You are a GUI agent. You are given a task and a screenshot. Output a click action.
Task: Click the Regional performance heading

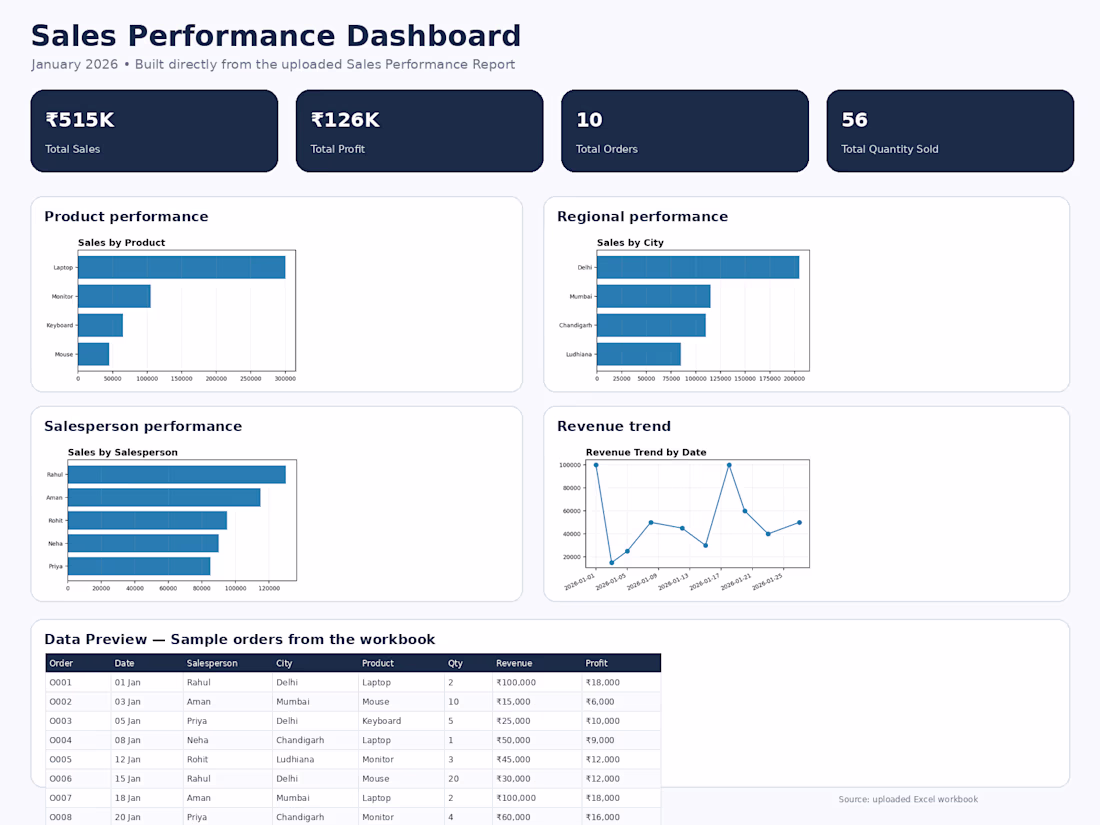643,217
